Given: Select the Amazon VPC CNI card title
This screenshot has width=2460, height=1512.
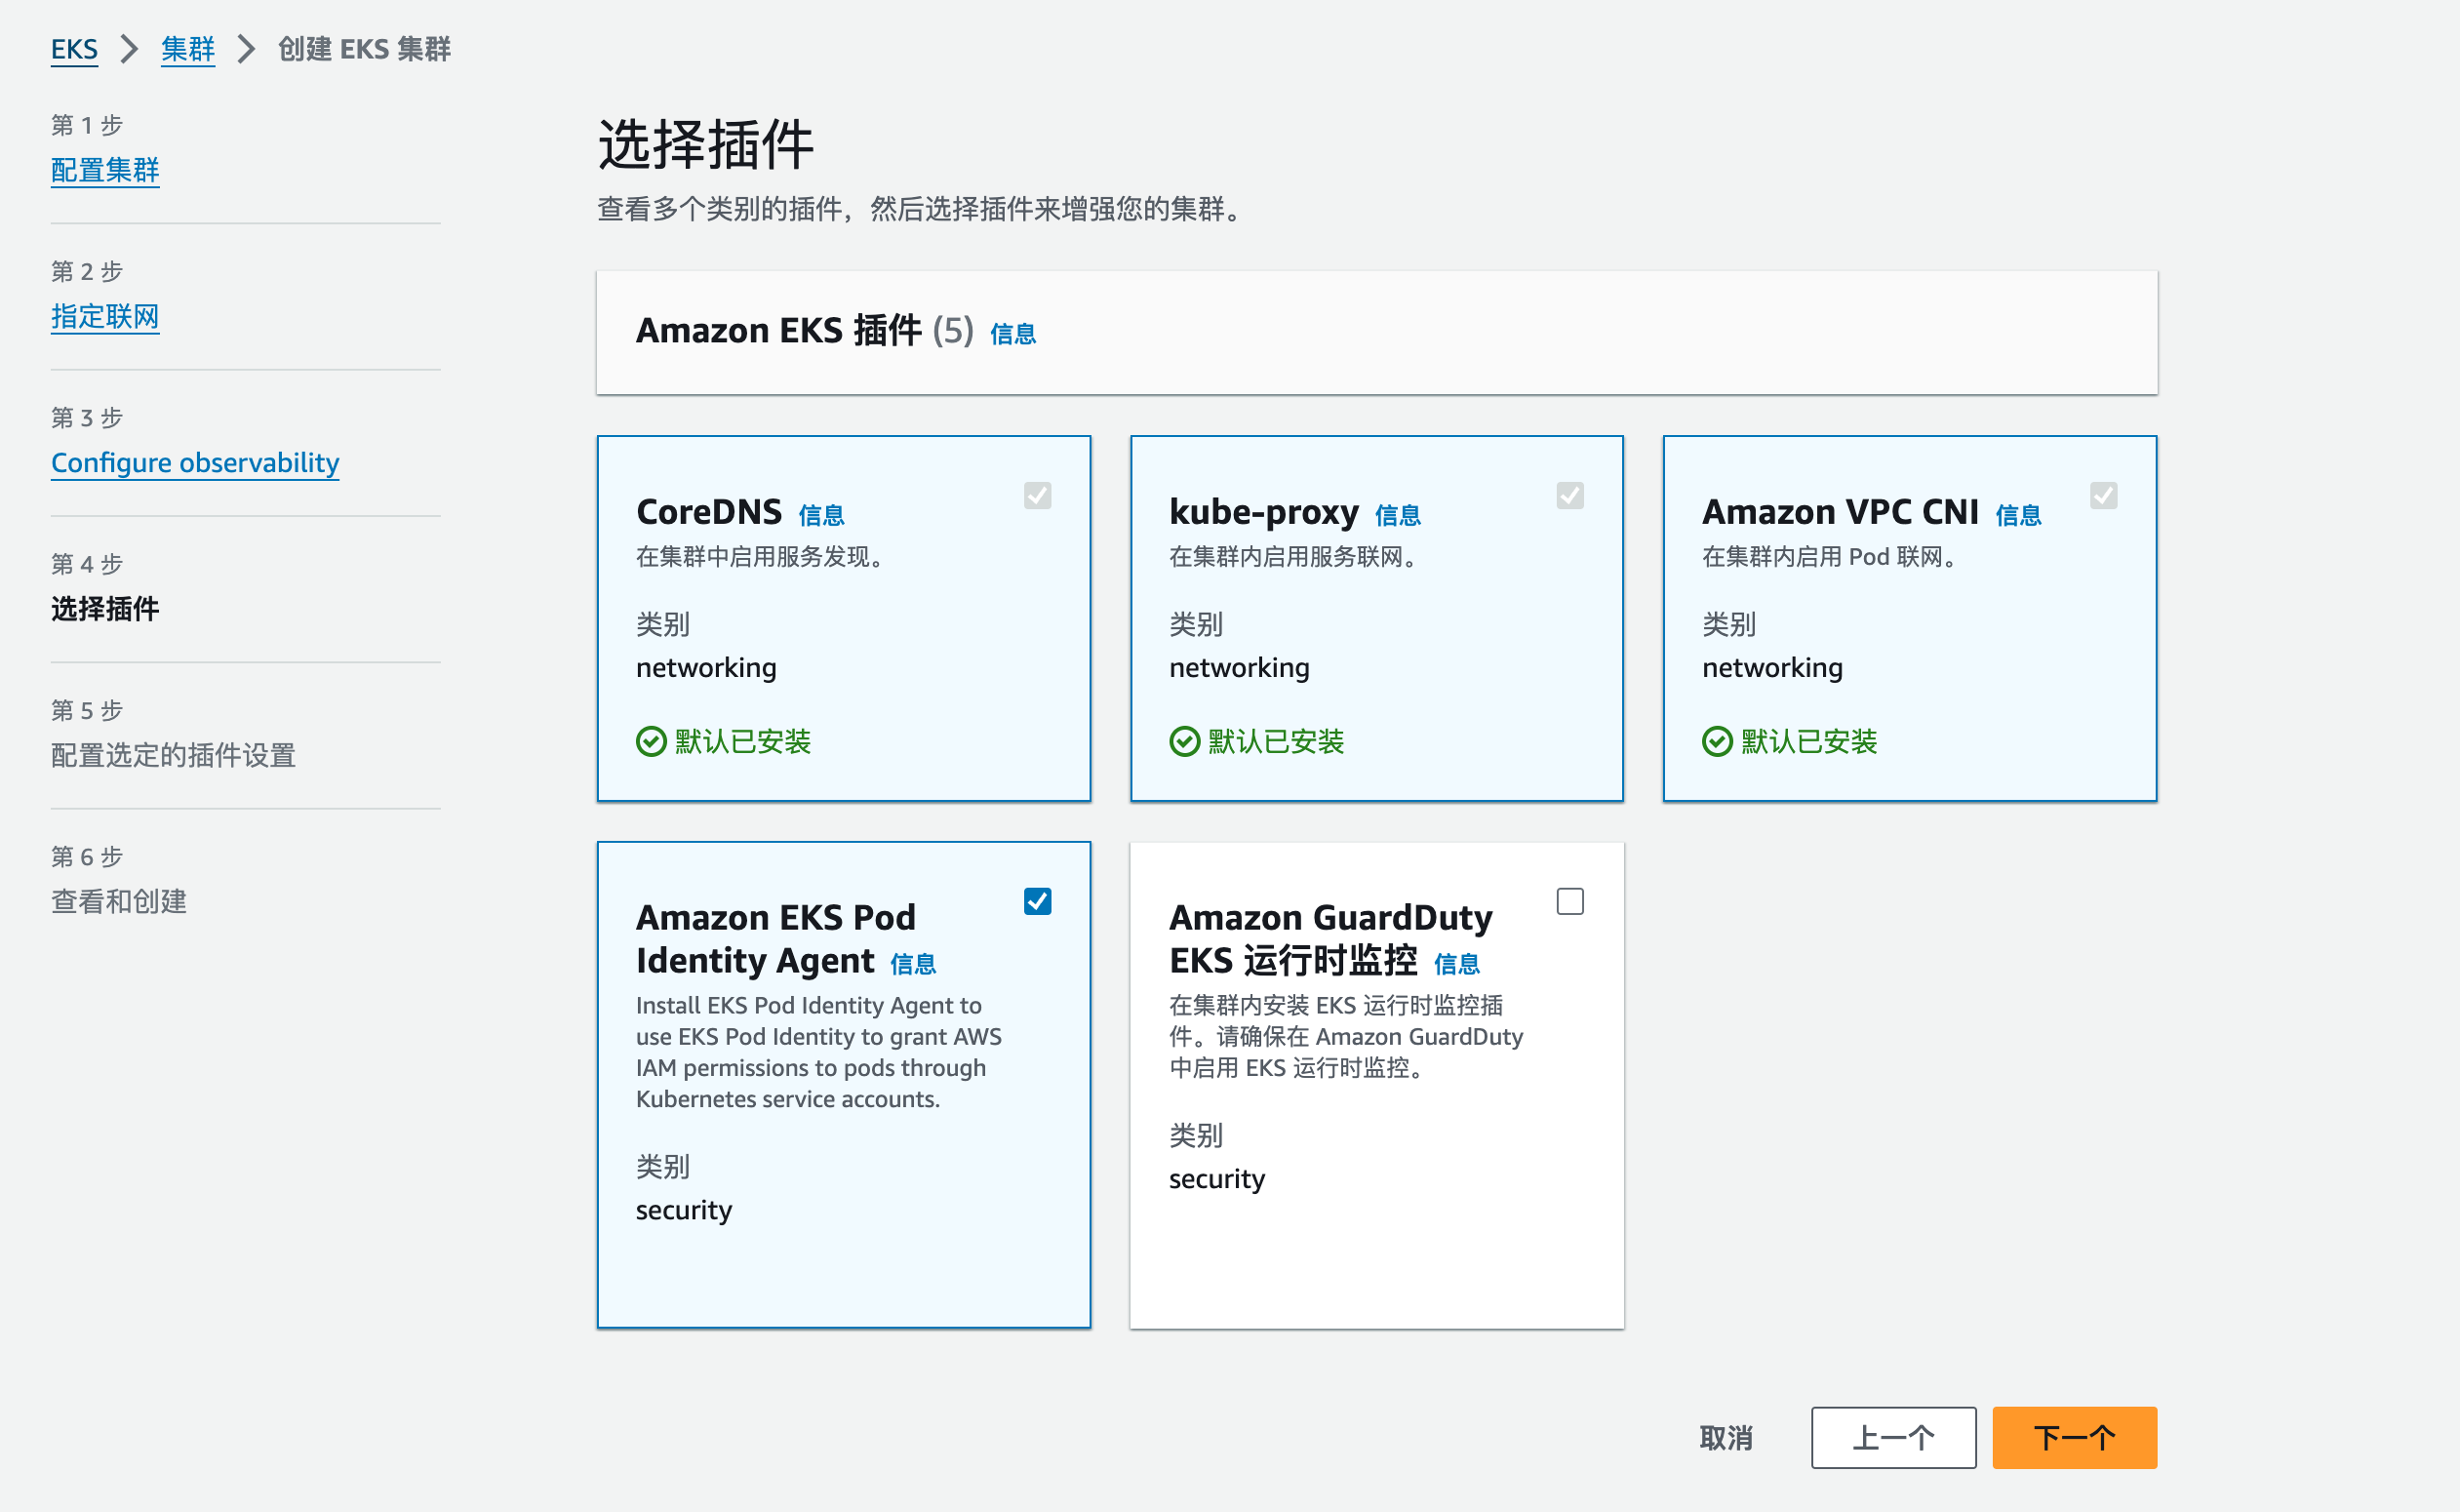Looking at the screenshot, I should [1841, 512].
